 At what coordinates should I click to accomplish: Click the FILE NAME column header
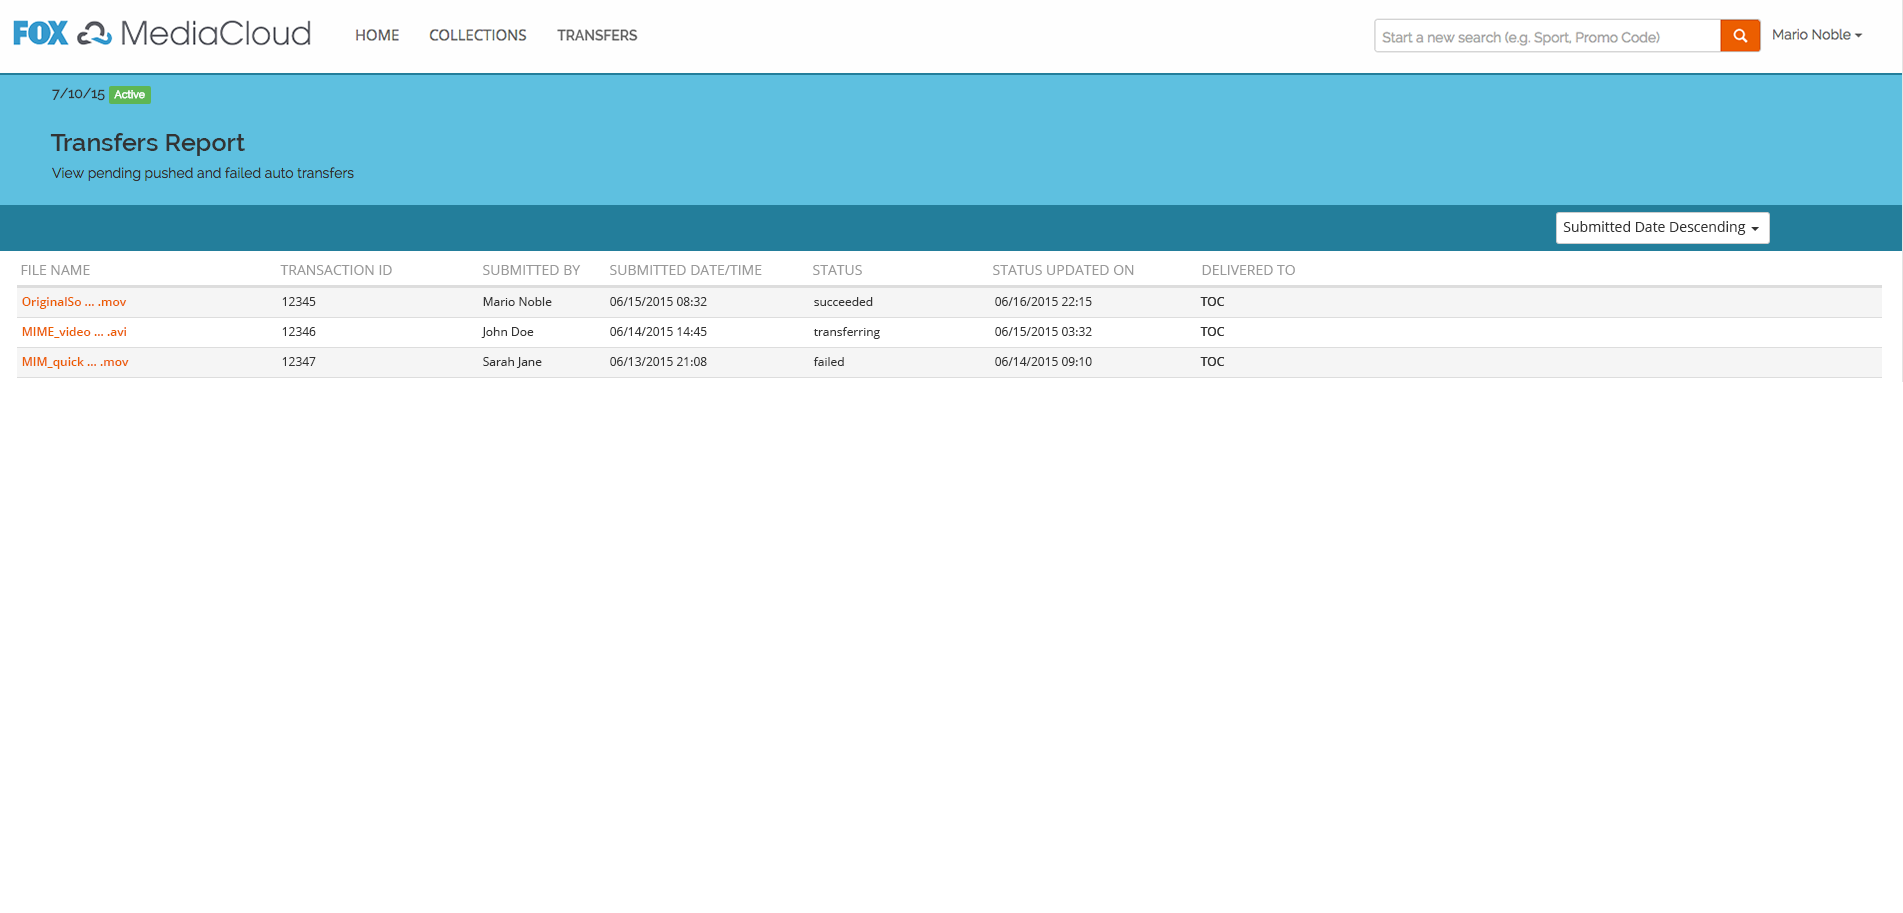[x=55, y=270]
